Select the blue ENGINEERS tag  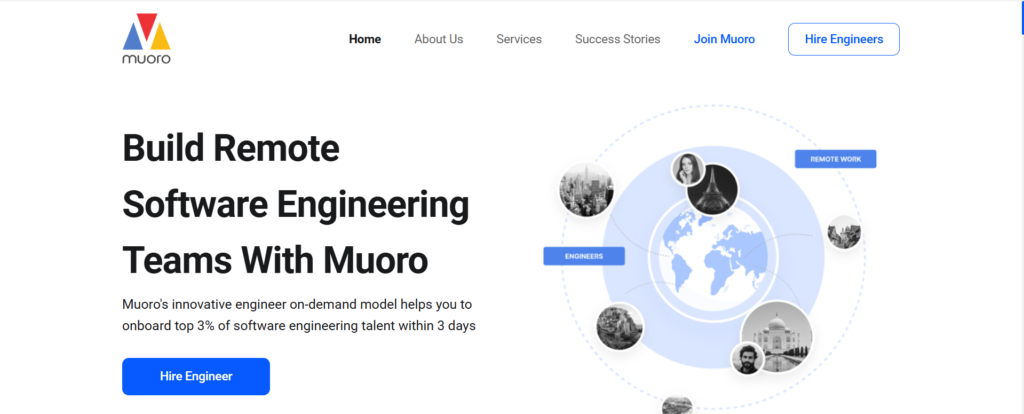click(x=583, y=256)
